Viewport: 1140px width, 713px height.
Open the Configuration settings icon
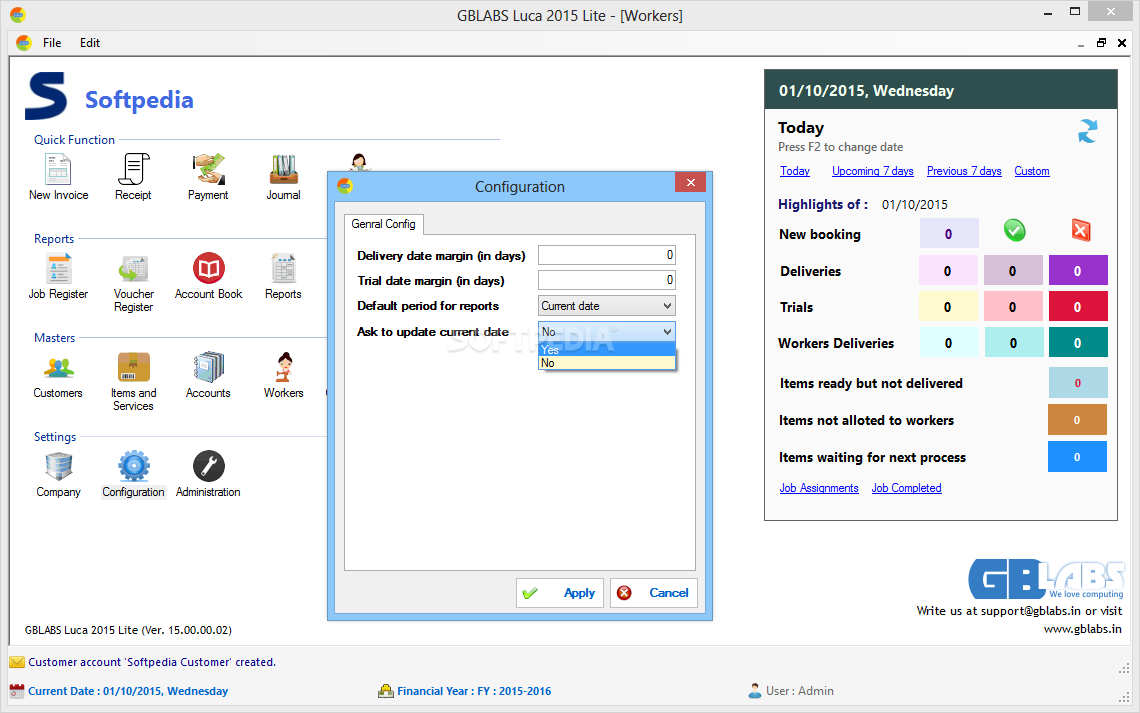(x=134, y=474)
